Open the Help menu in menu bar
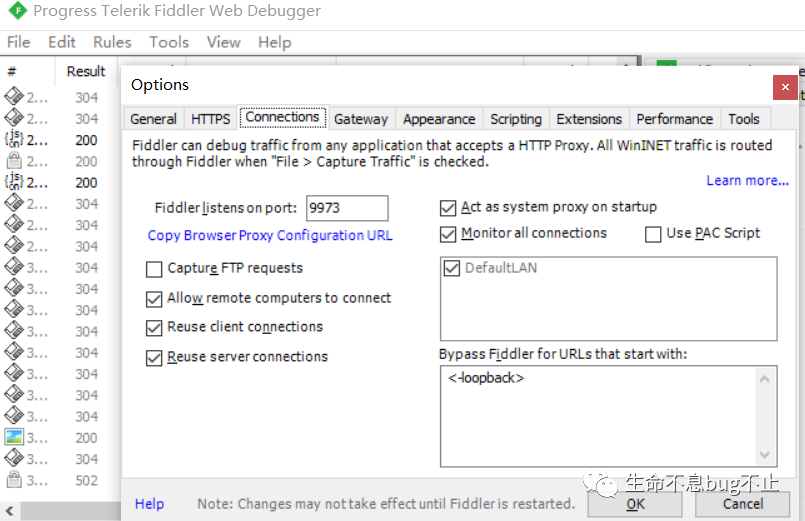805x521 pixels. pyautogui.click(x=274, y=42)
